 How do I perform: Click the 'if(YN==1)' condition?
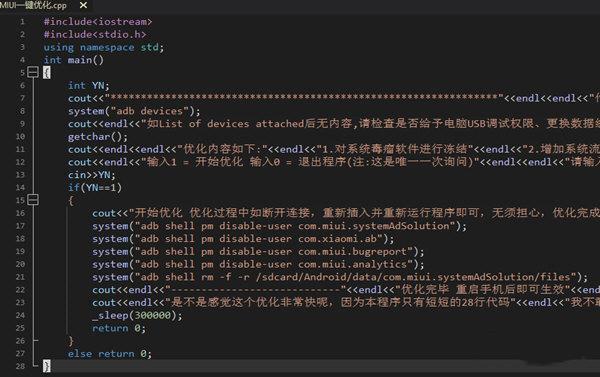95,188
